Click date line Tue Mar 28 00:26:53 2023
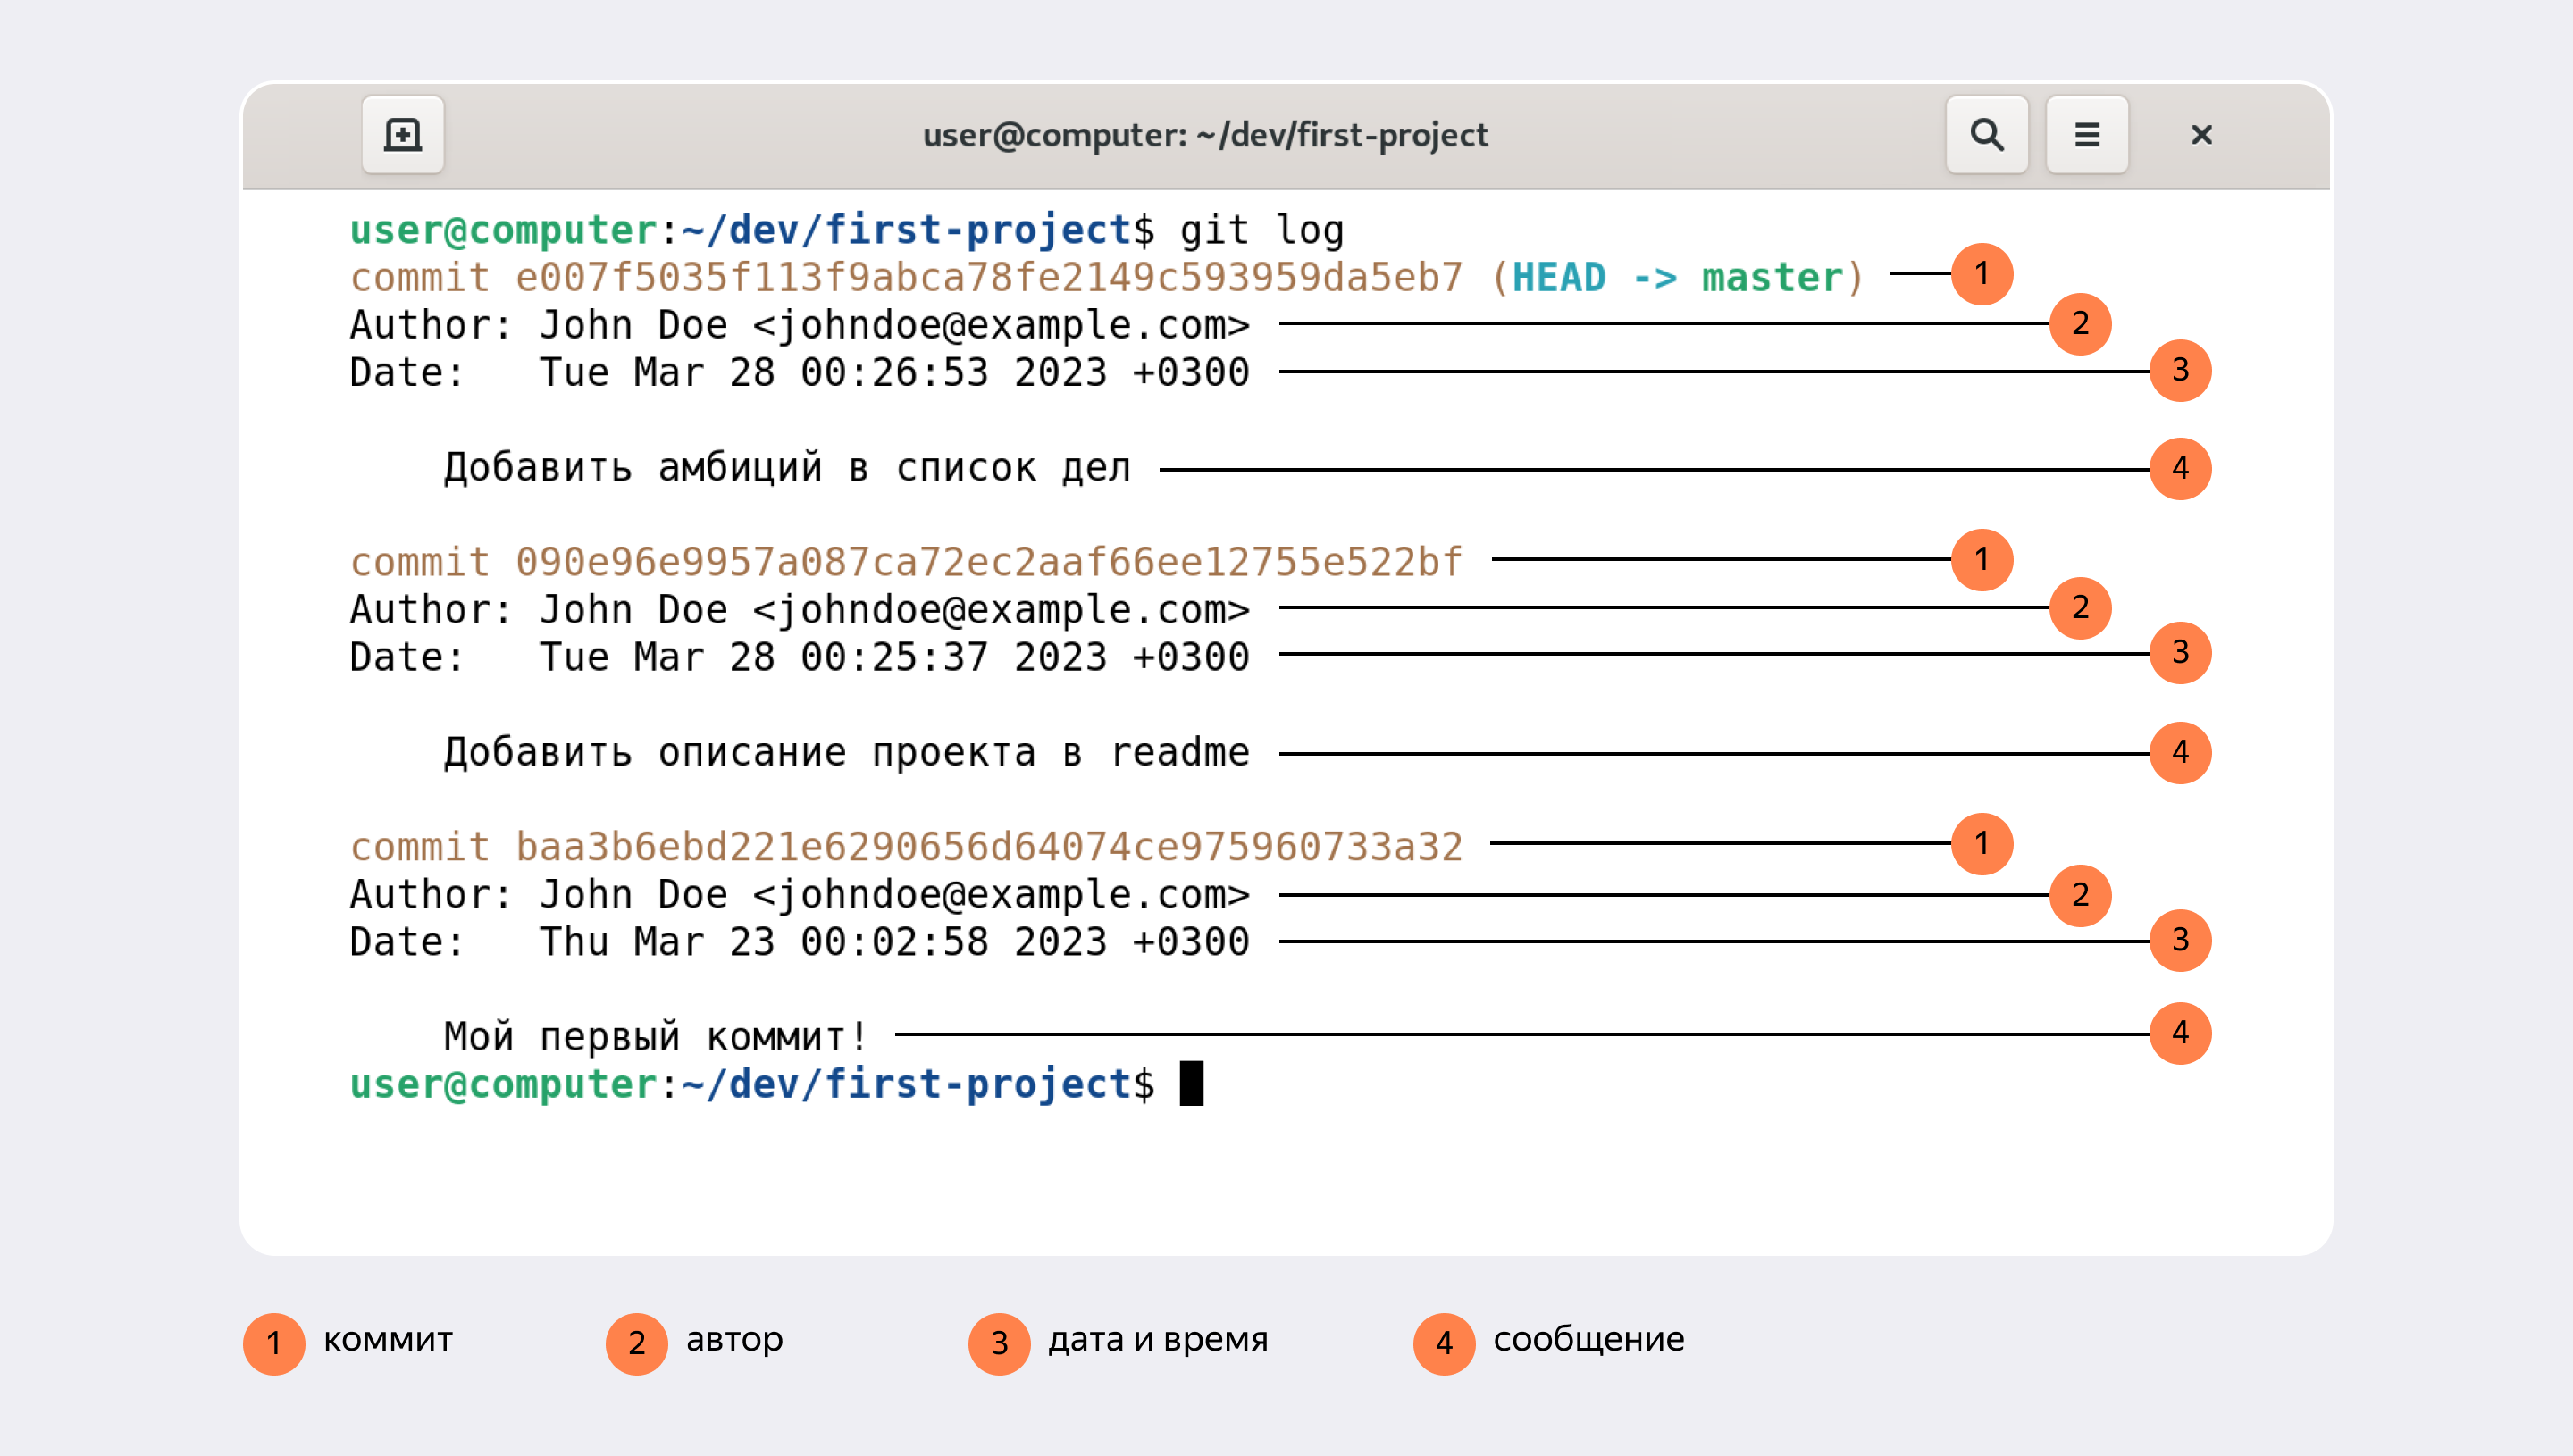 click(x=799, y=373)
